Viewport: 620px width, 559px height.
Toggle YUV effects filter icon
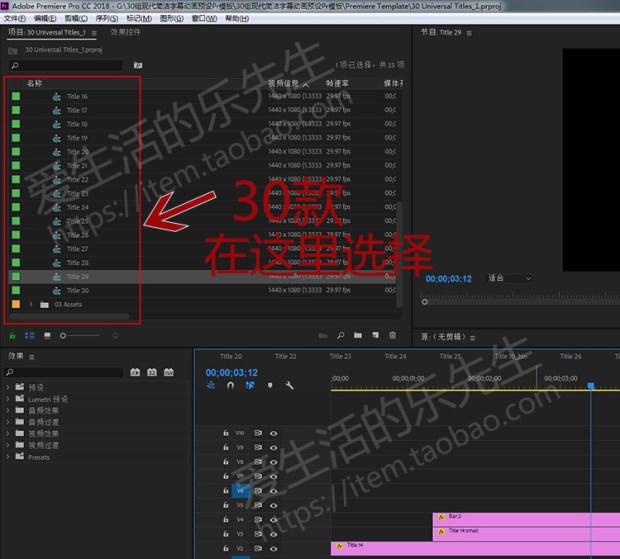pyautogui.click(x=169, y=372)
